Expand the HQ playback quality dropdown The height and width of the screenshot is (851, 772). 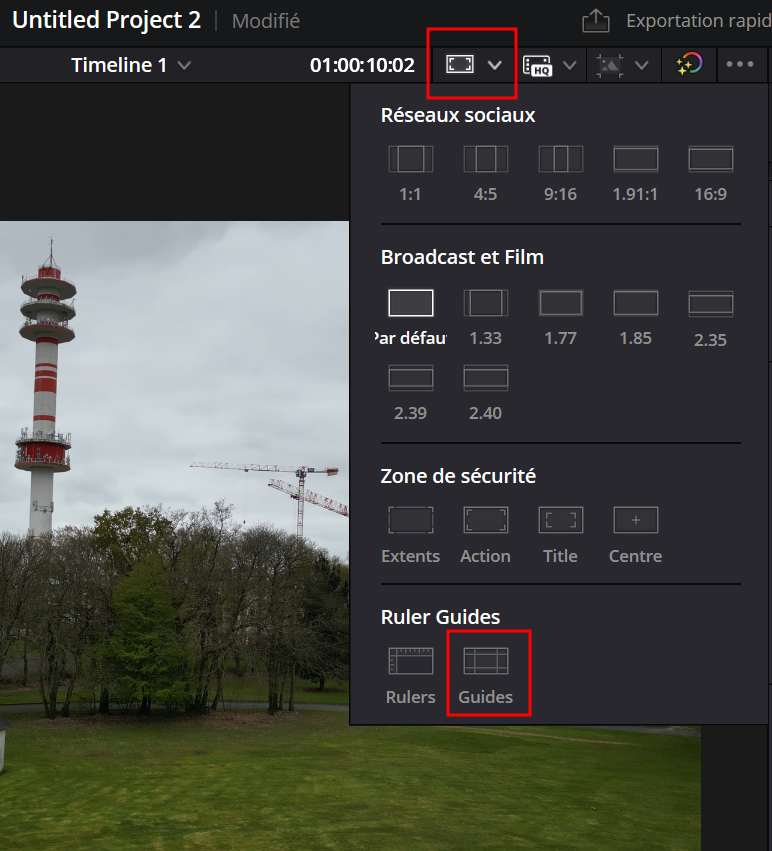pyautogui.click(x=569, y=65)
